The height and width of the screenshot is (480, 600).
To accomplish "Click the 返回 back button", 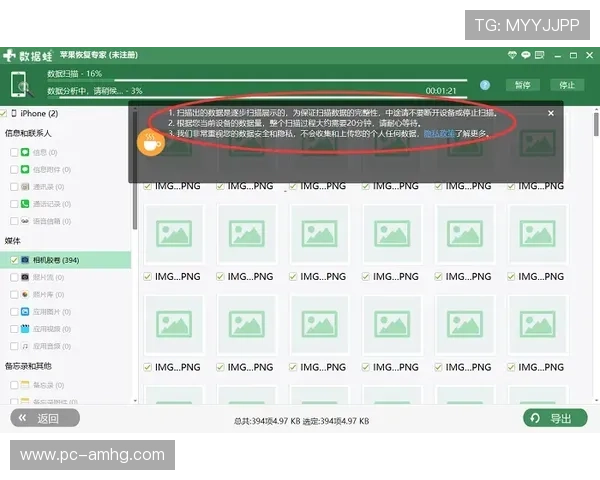I will point(45,418).
